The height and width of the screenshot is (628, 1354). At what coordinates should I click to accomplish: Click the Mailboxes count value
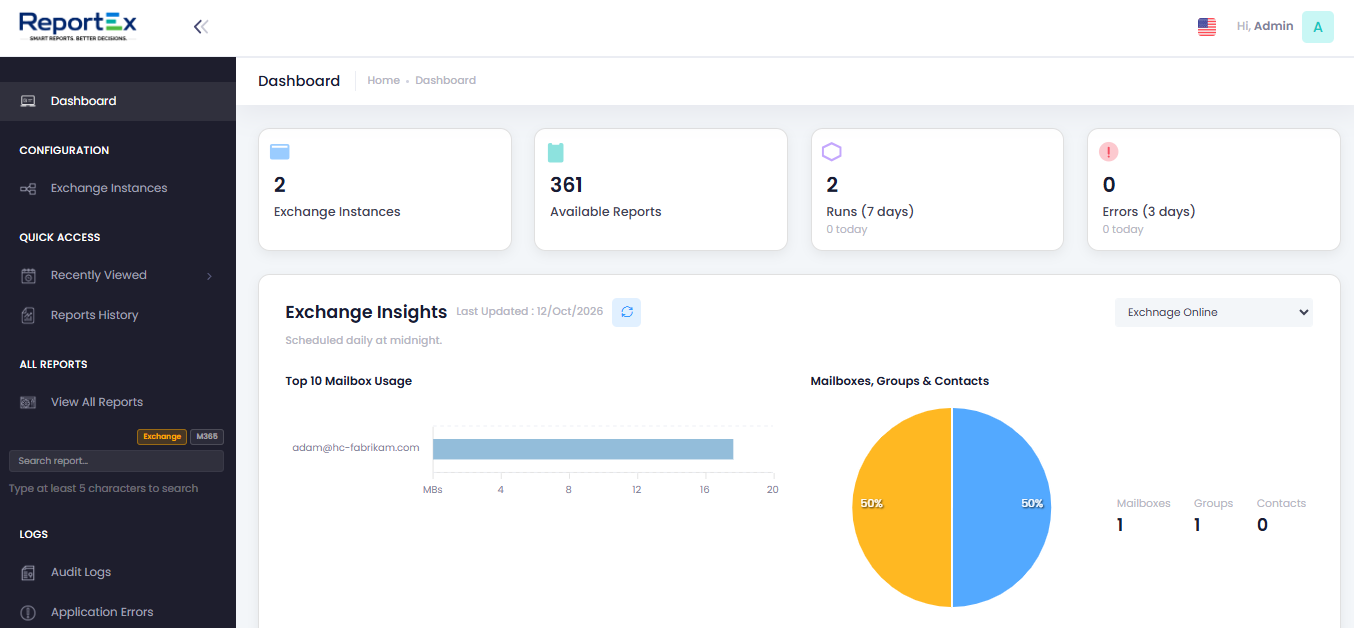click(x=1120, y=525)
